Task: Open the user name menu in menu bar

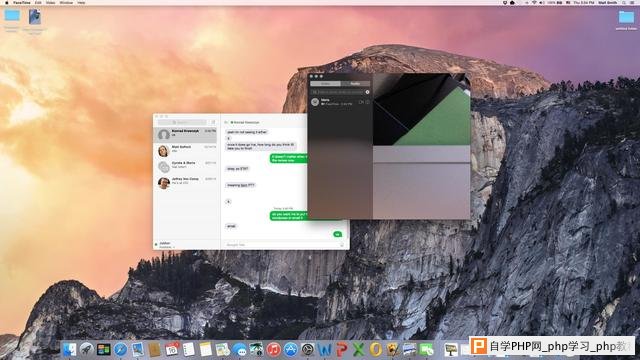Action: tap(607, 2)
